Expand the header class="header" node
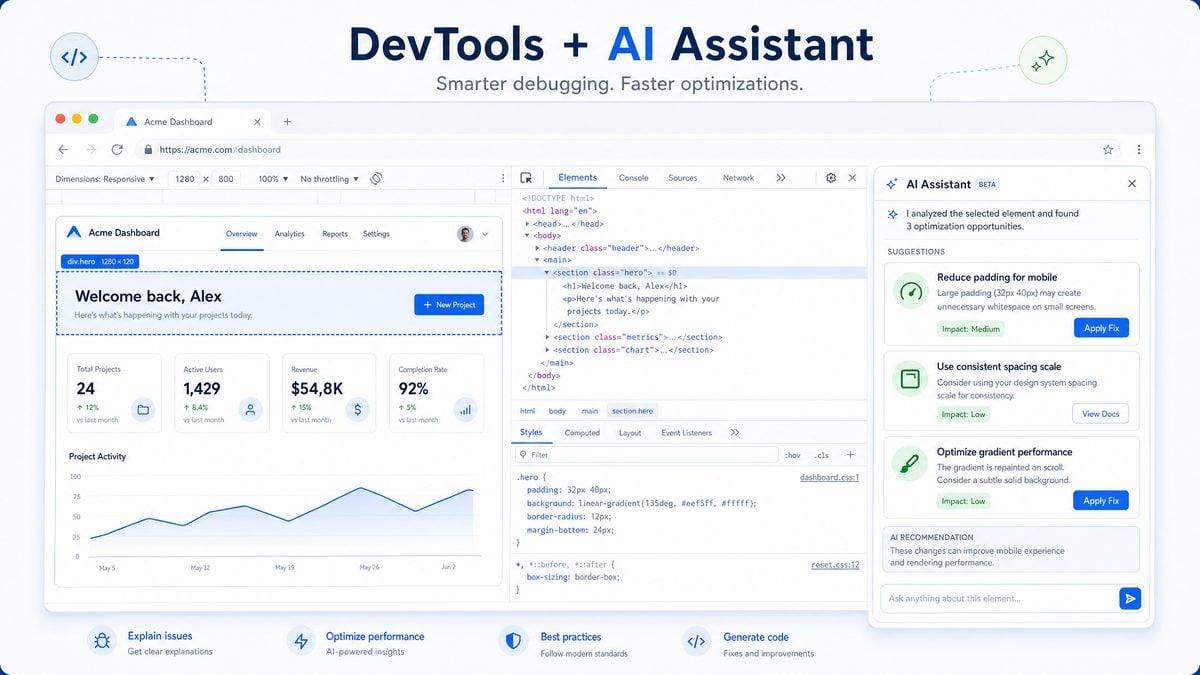 (x=538, y=248)
